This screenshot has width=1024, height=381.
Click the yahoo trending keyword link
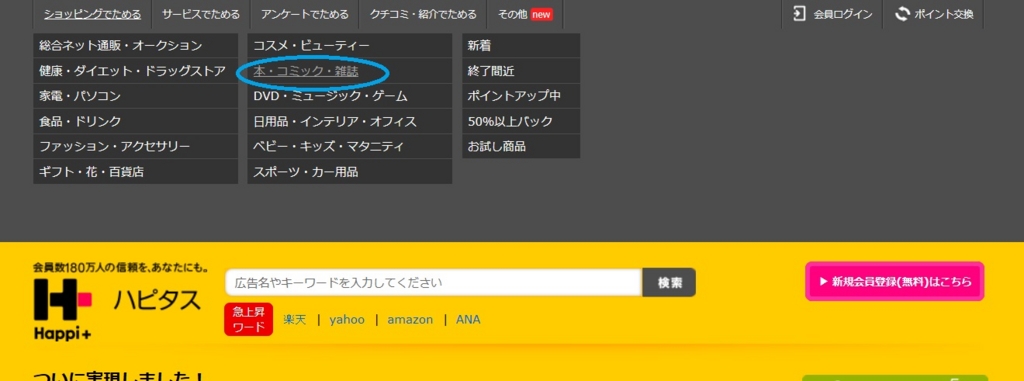point(347,320)
